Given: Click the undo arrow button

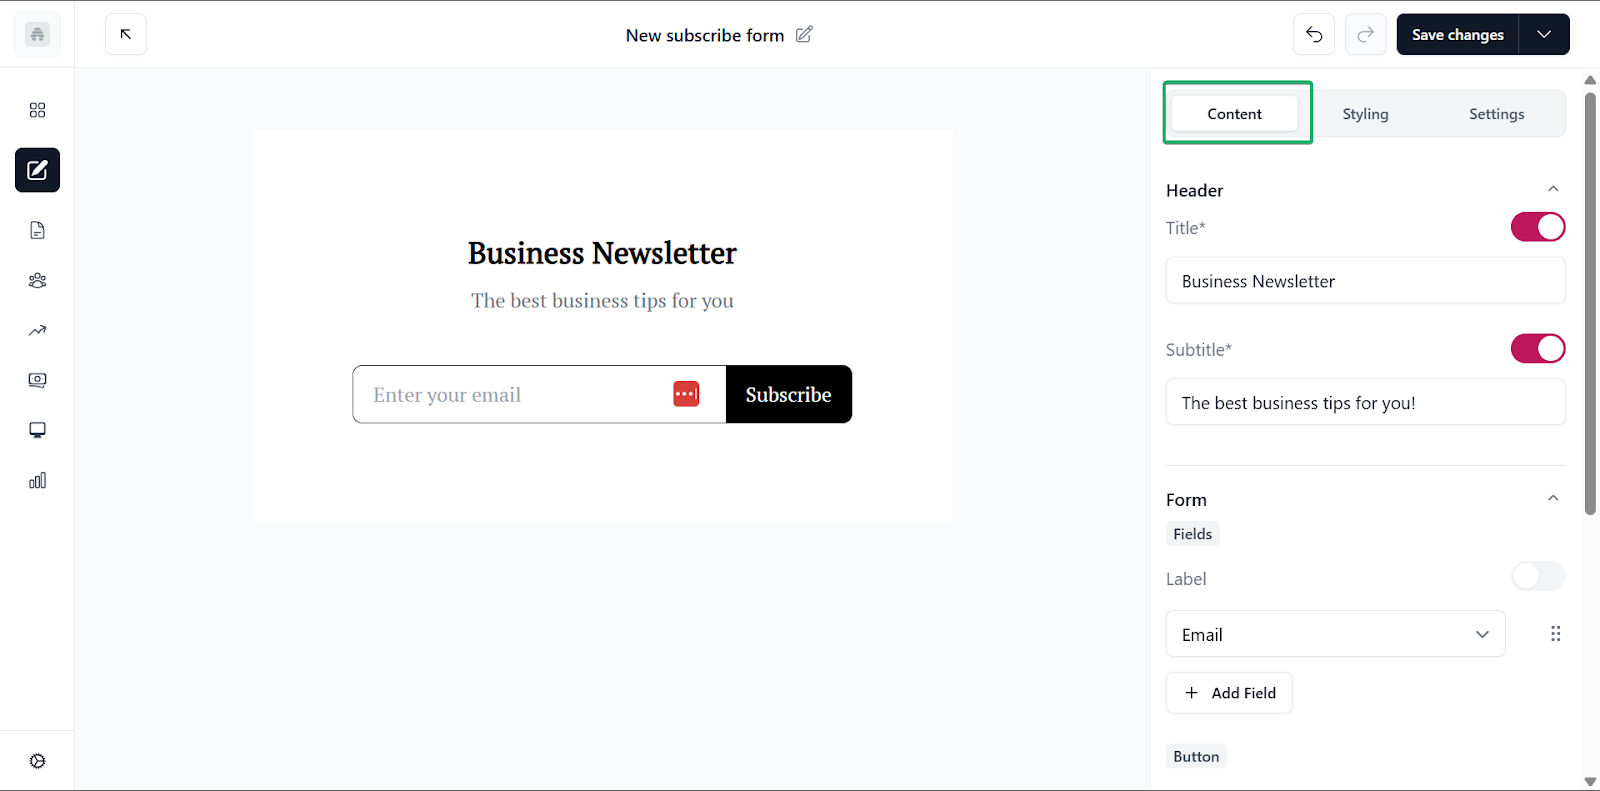Looking at the screenshot, I should coord(1314,35).
